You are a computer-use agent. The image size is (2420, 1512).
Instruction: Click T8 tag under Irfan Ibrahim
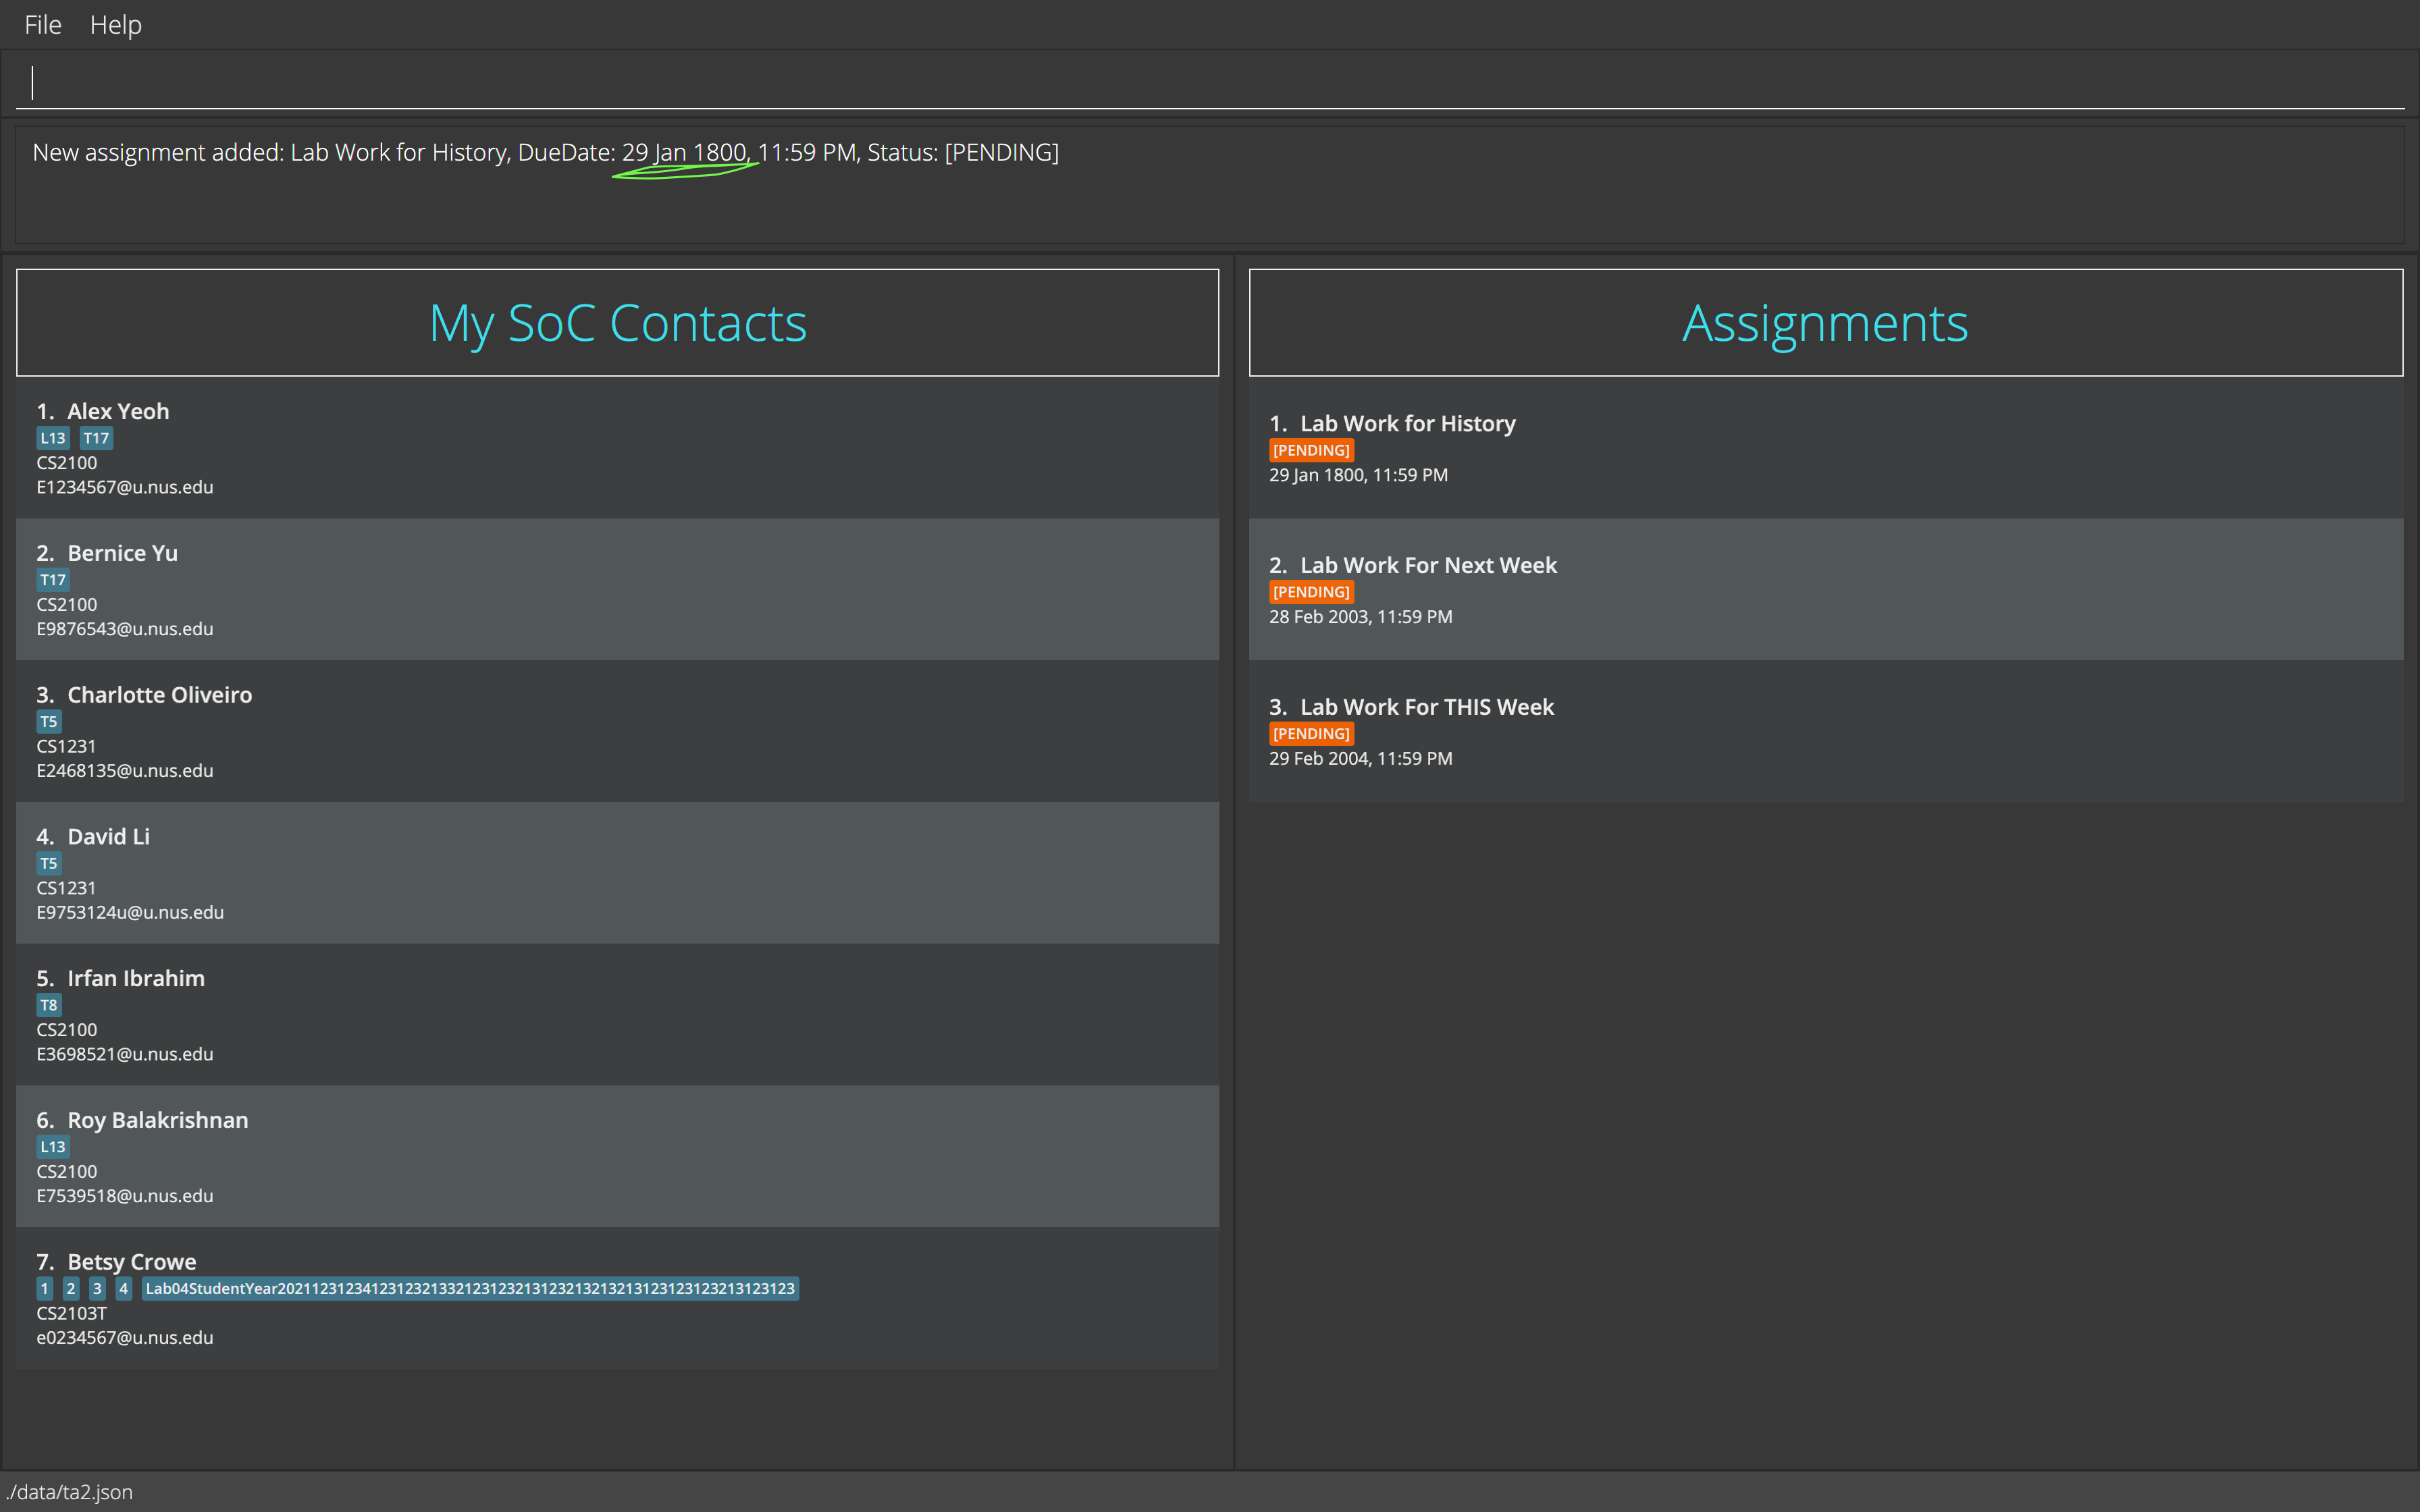49,1005
